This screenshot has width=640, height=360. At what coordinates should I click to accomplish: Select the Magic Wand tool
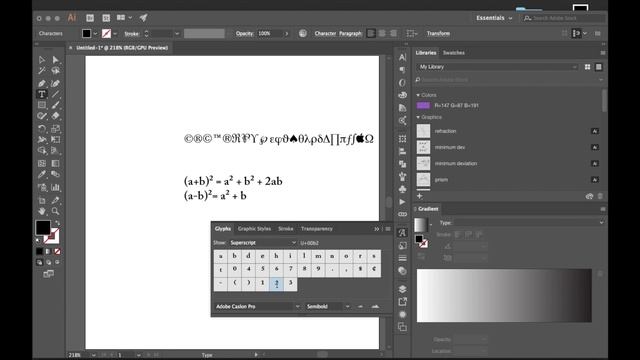click(42, 71)
